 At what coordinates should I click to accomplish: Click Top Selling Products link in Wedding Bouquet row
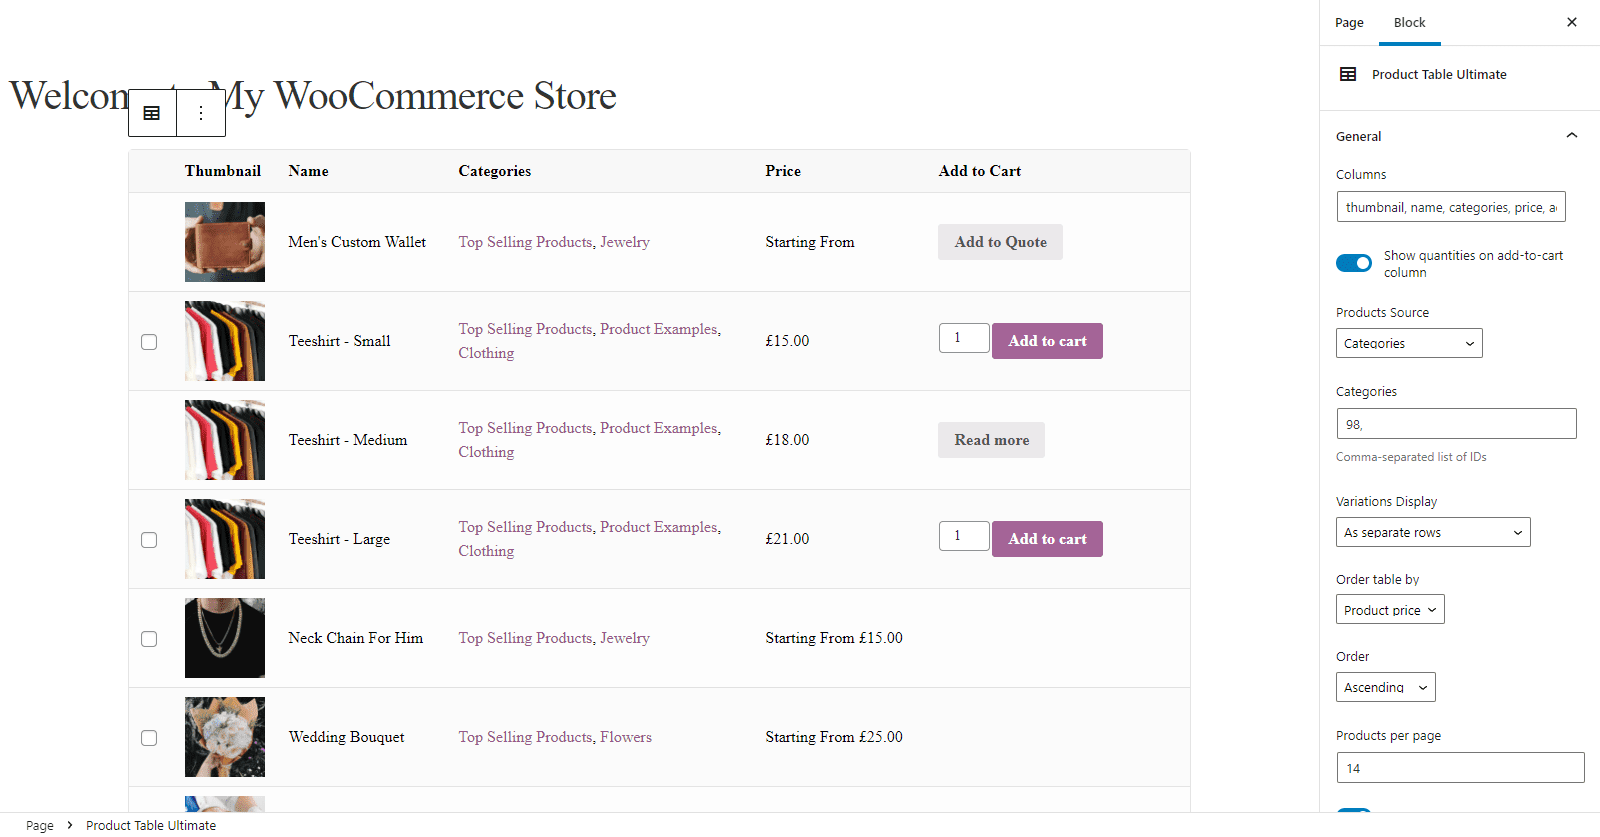pos(525,737)
